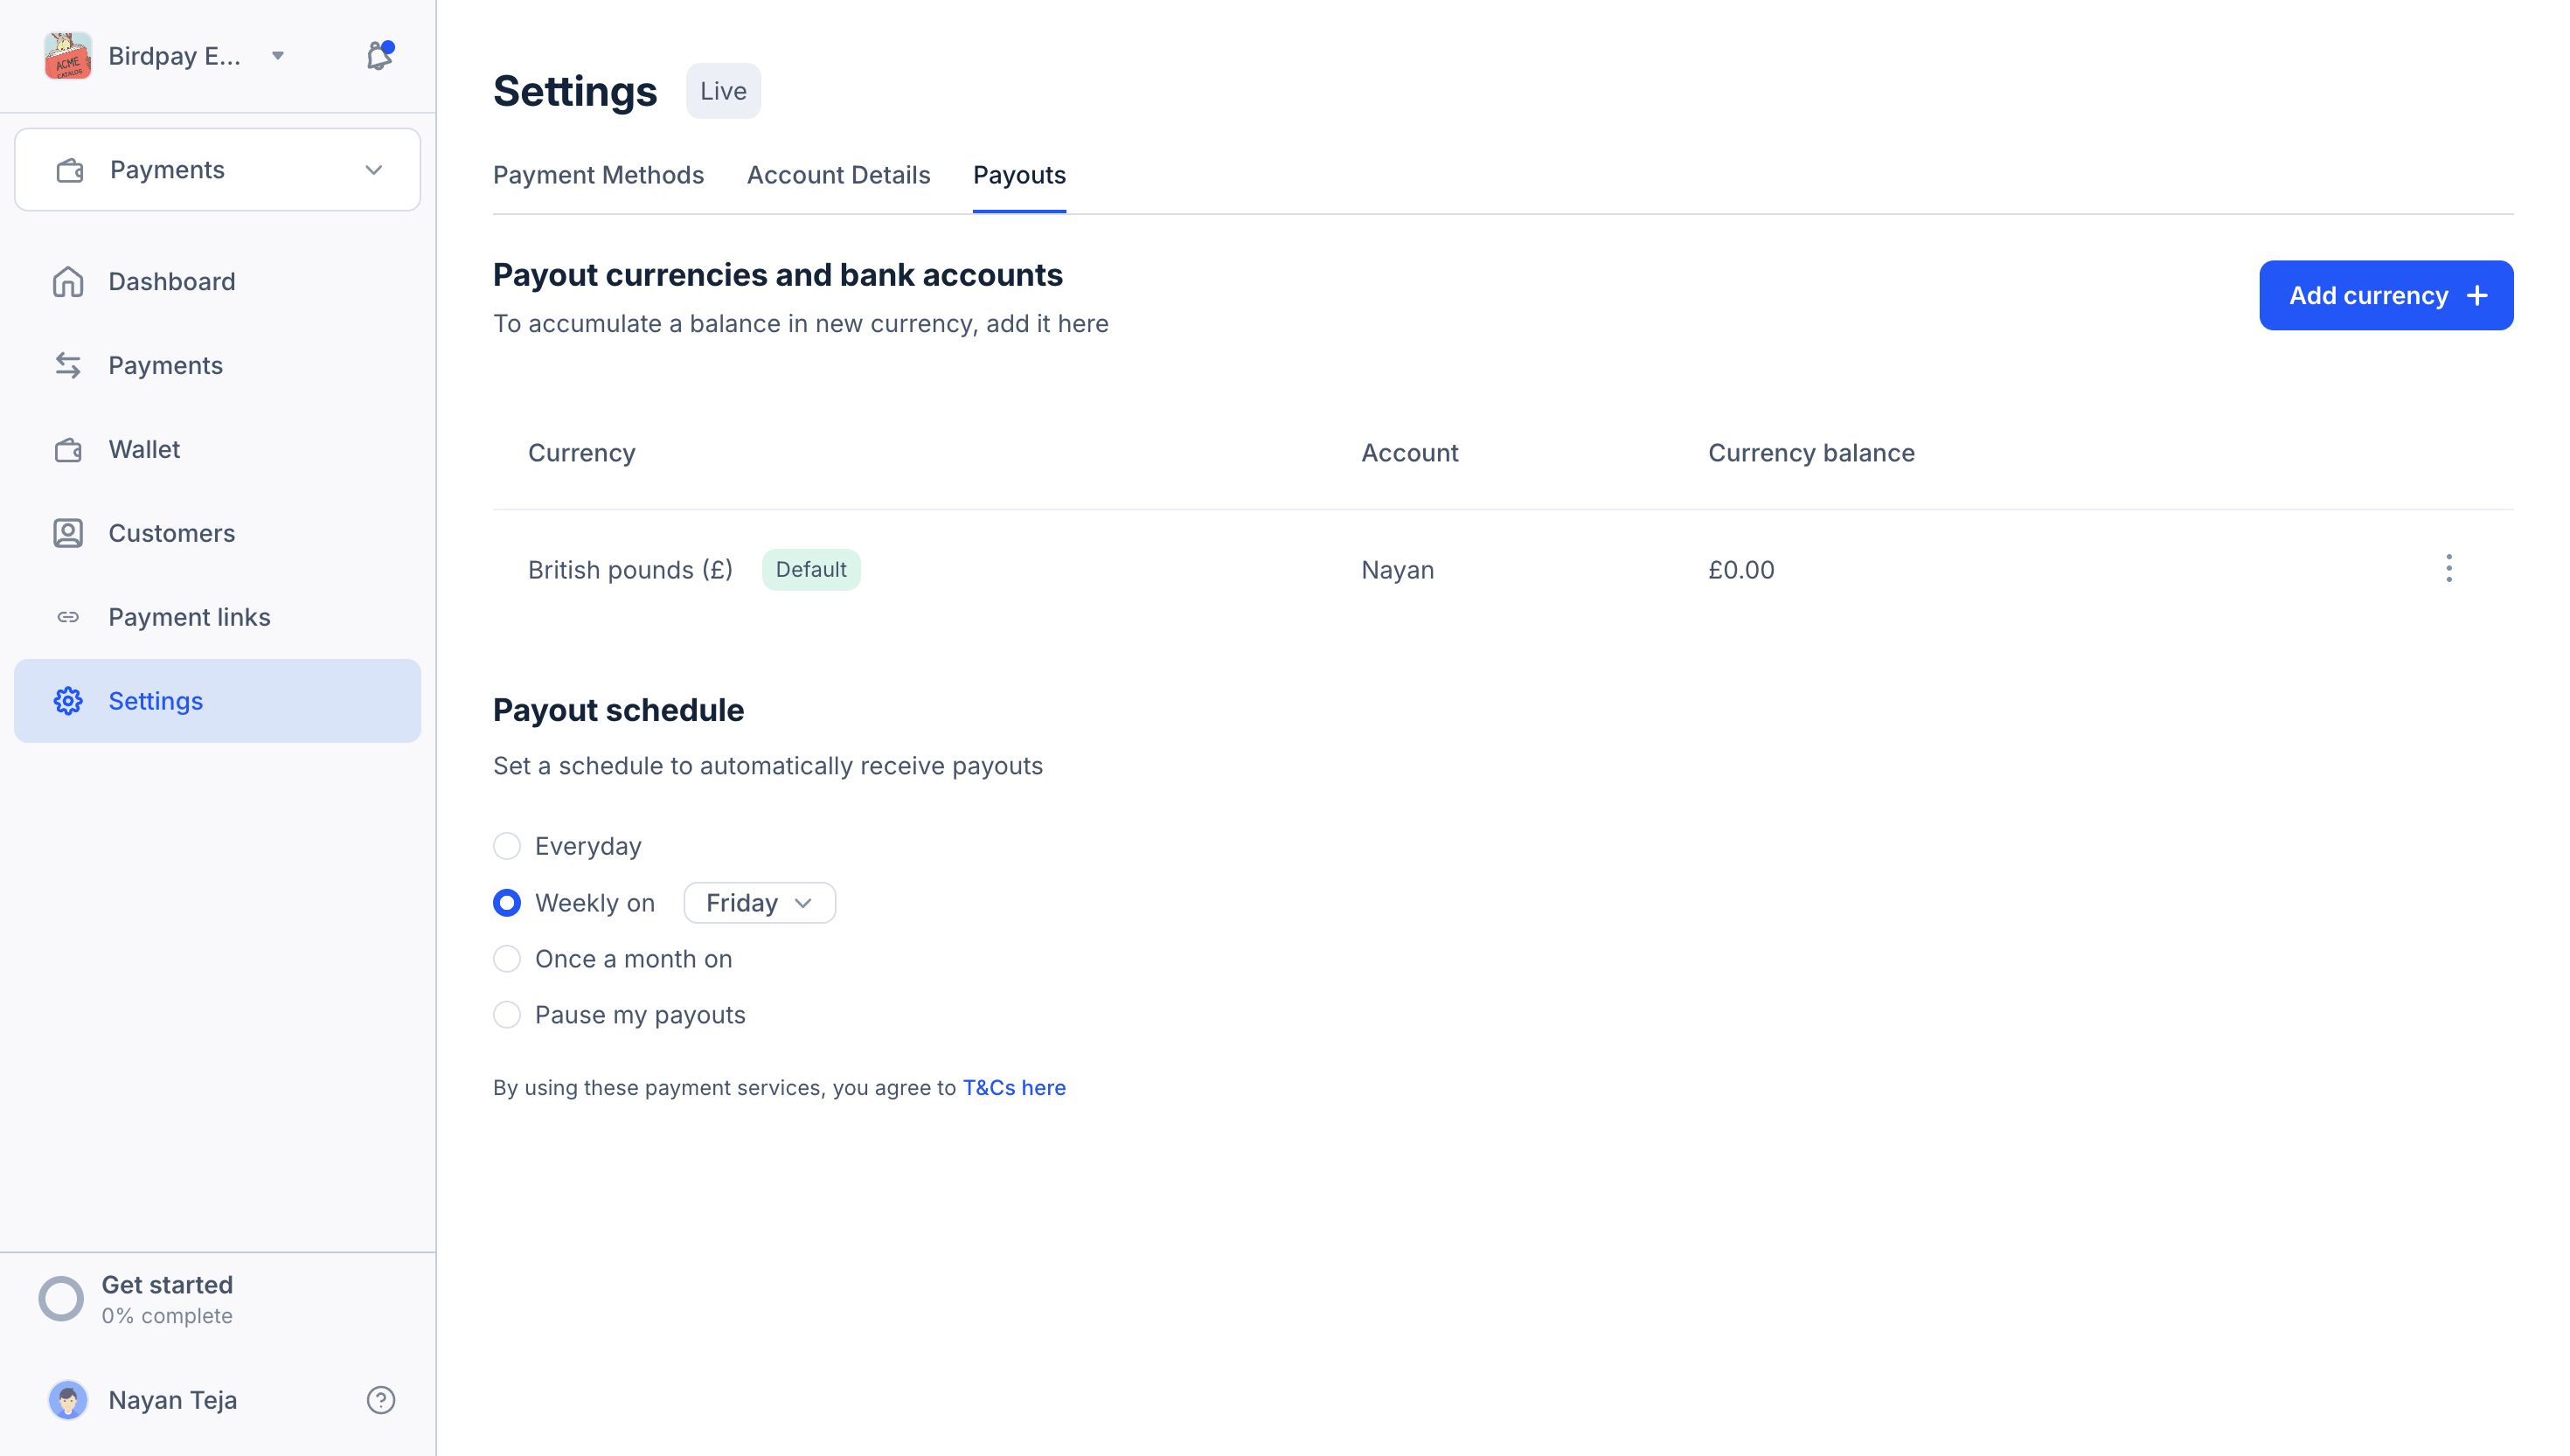This screenshot has height=1456, width=2570.
Task: Open the Birdpay account switcher arrow
Action: click(278, 56)
